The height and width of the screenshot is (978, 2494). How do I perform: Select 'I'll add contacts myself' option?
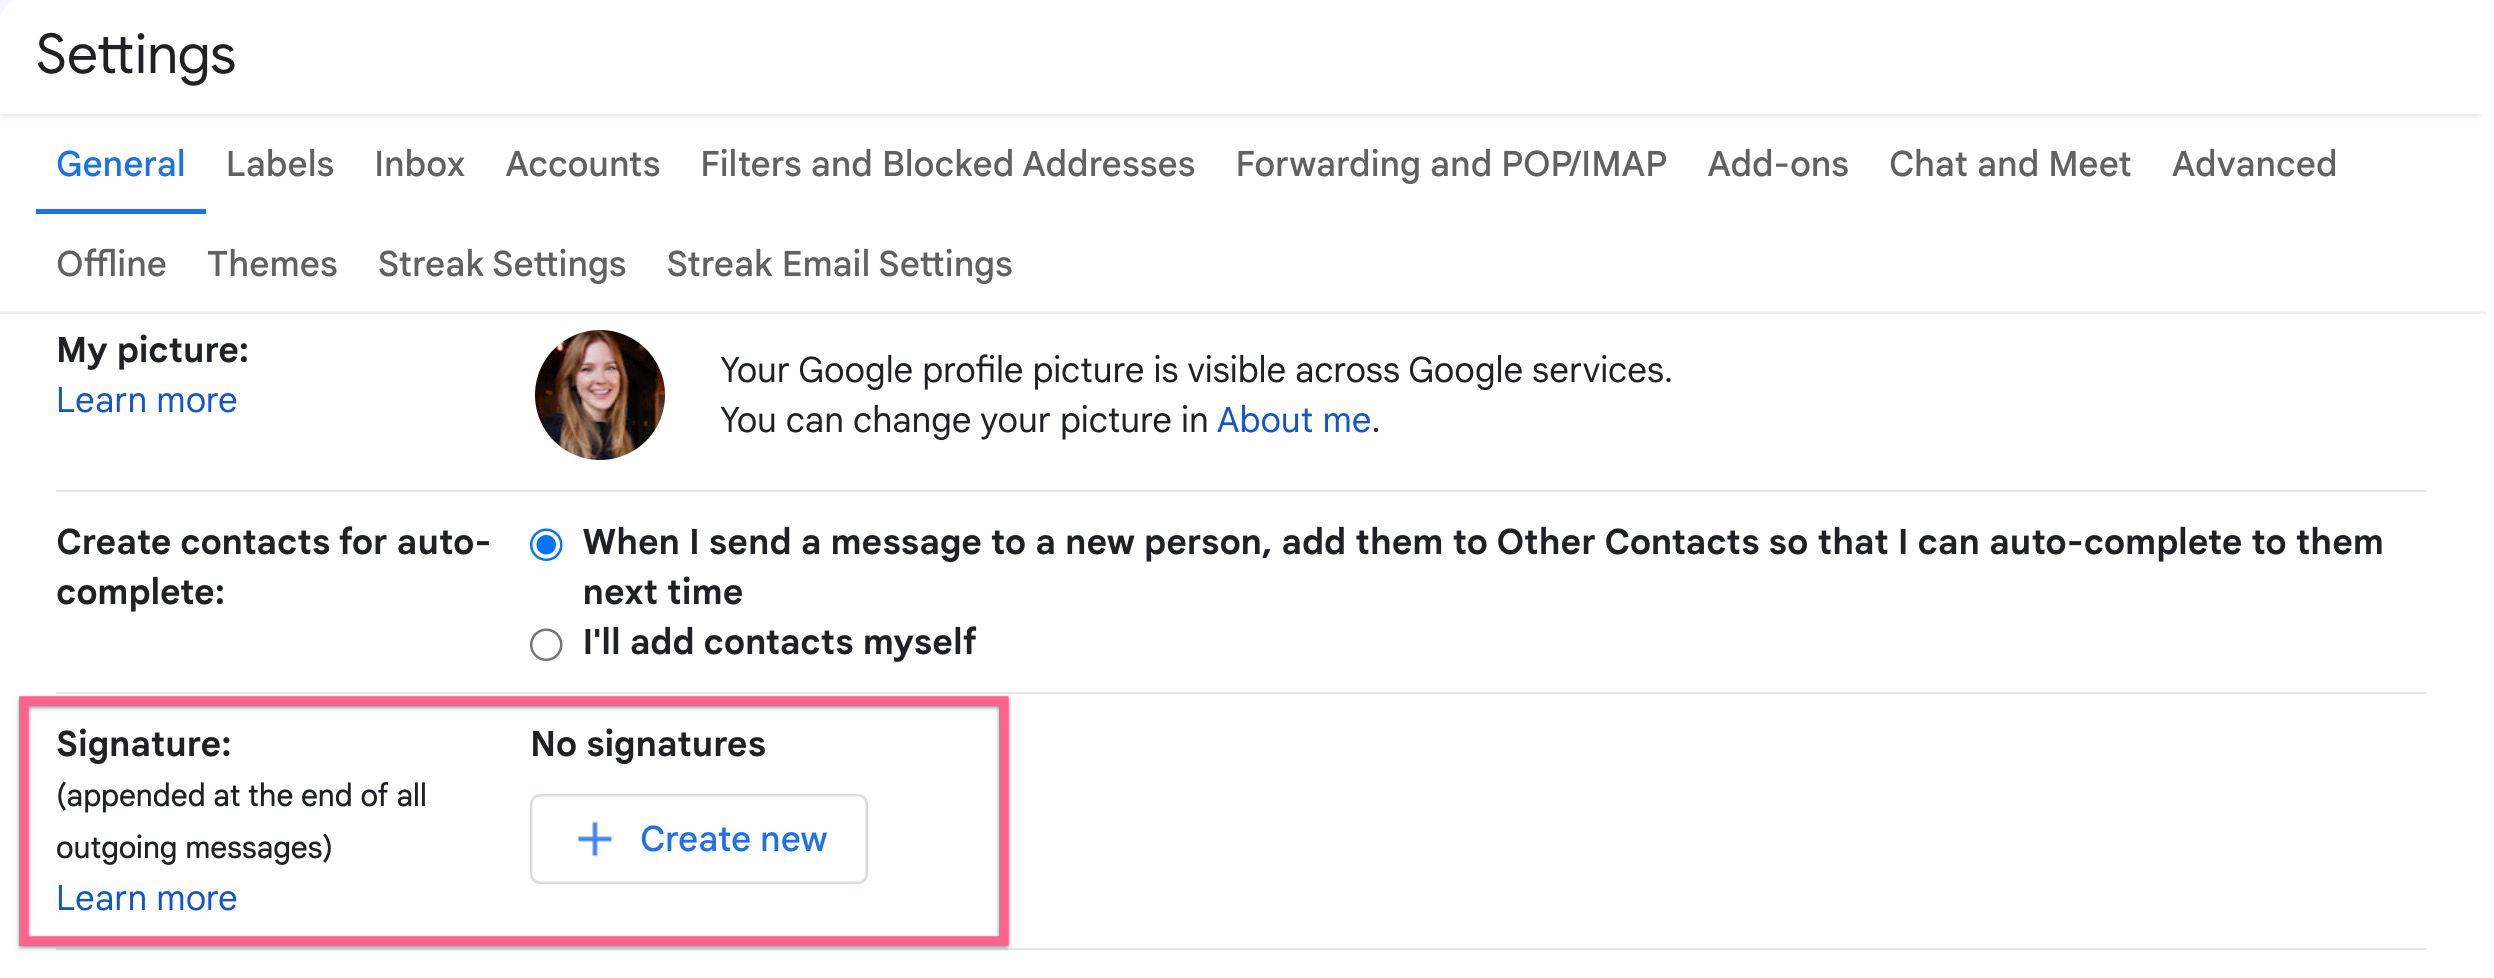pos(545,644)
